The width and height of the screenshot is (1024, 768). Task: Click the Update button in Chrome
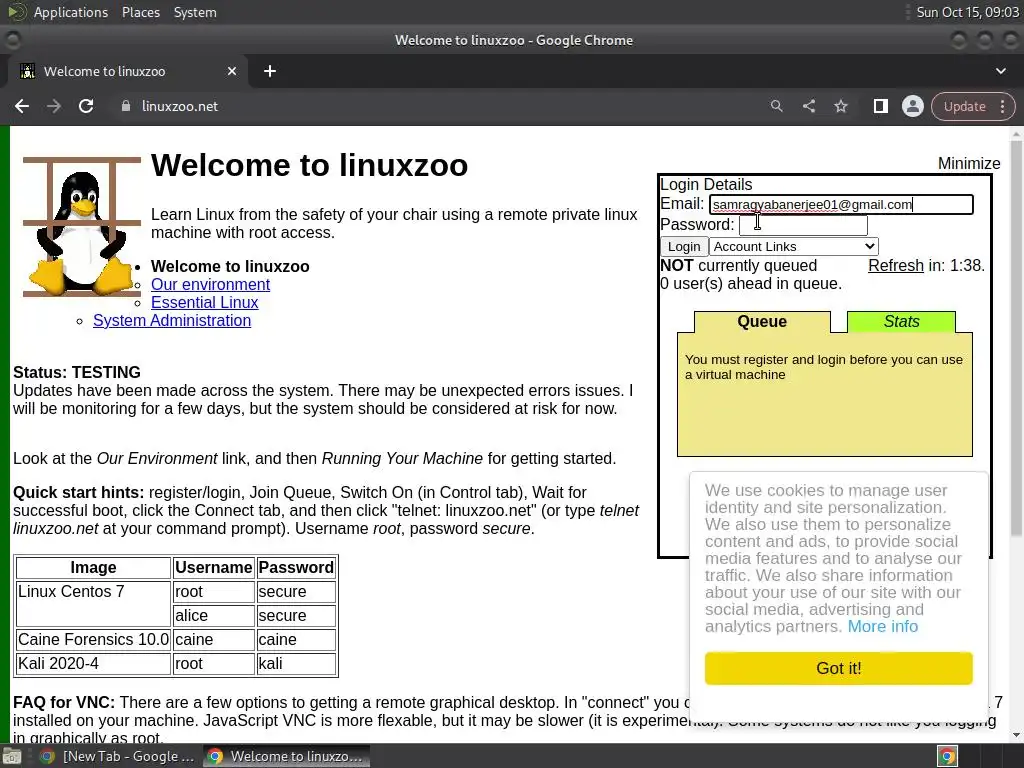point(965,106)
